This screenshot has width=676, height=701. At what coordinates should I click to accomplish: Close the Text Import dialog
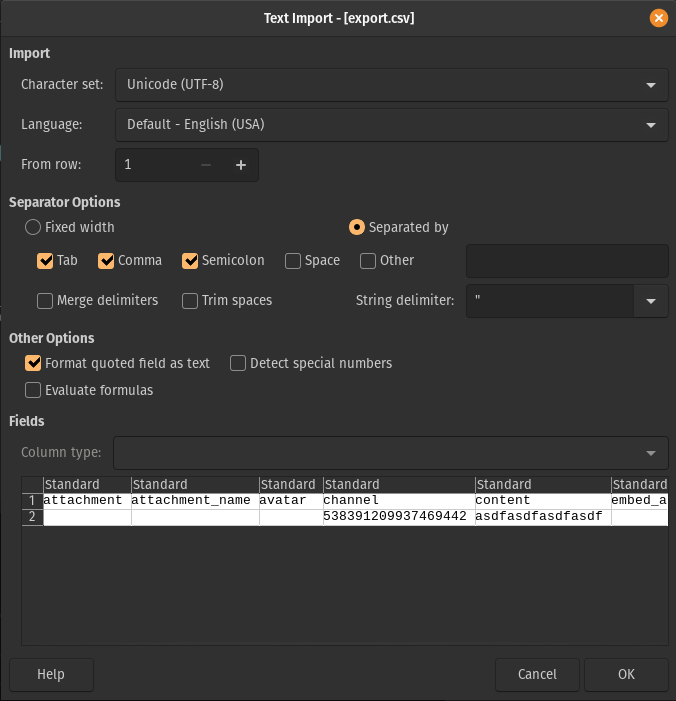[x=658, y=18]
